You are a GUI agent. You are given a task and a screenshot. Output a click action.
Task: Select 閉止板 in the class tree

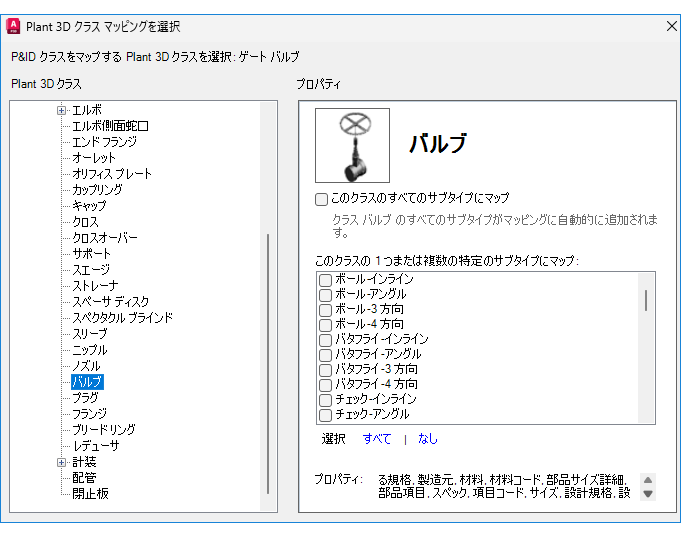(90, 494)
